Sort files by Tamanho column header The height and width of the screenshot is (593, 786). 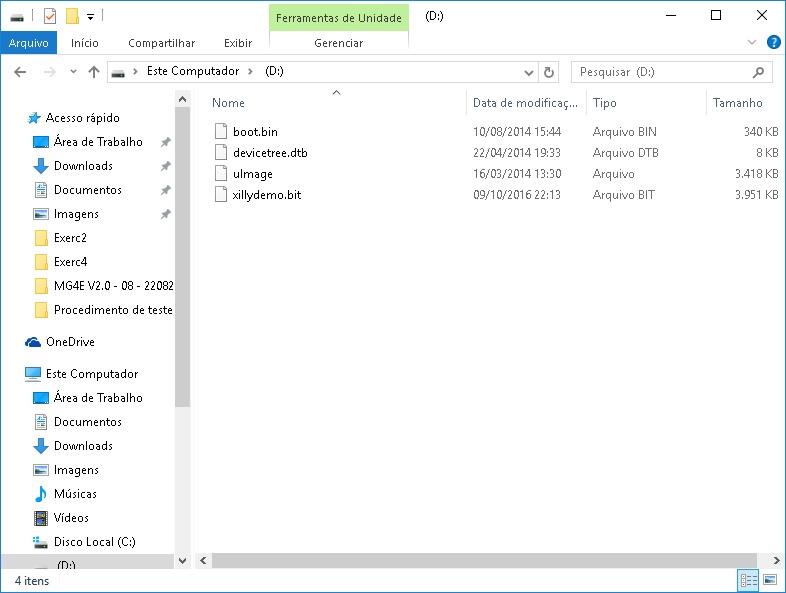737,103
